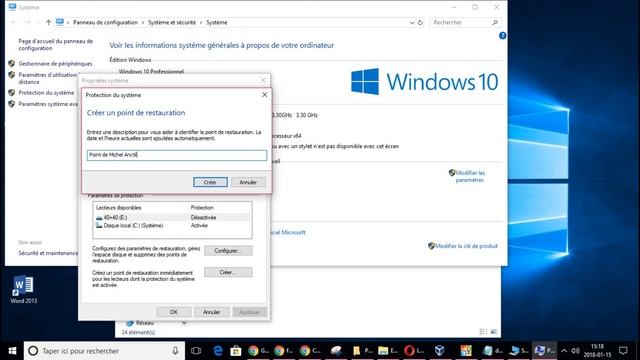Open Word 2013 desktop shortcut
Image resolution: width=640 pixels, height=360 pixels.
coord(24,289)
